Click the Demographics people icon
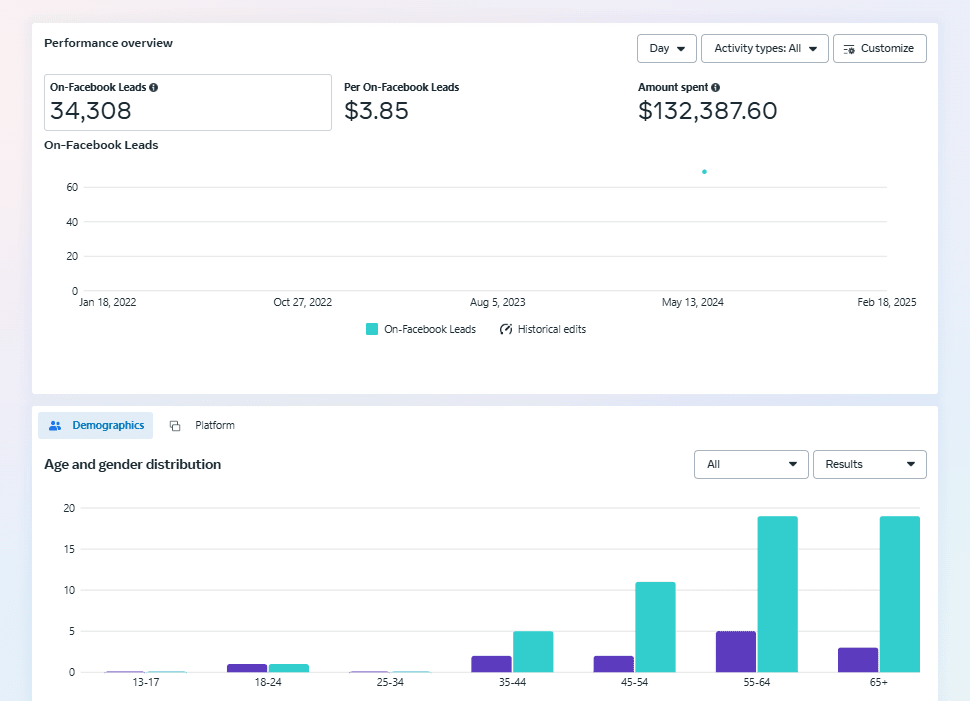Viewport: 970px width, 701px height. click(x=55, y=426)
